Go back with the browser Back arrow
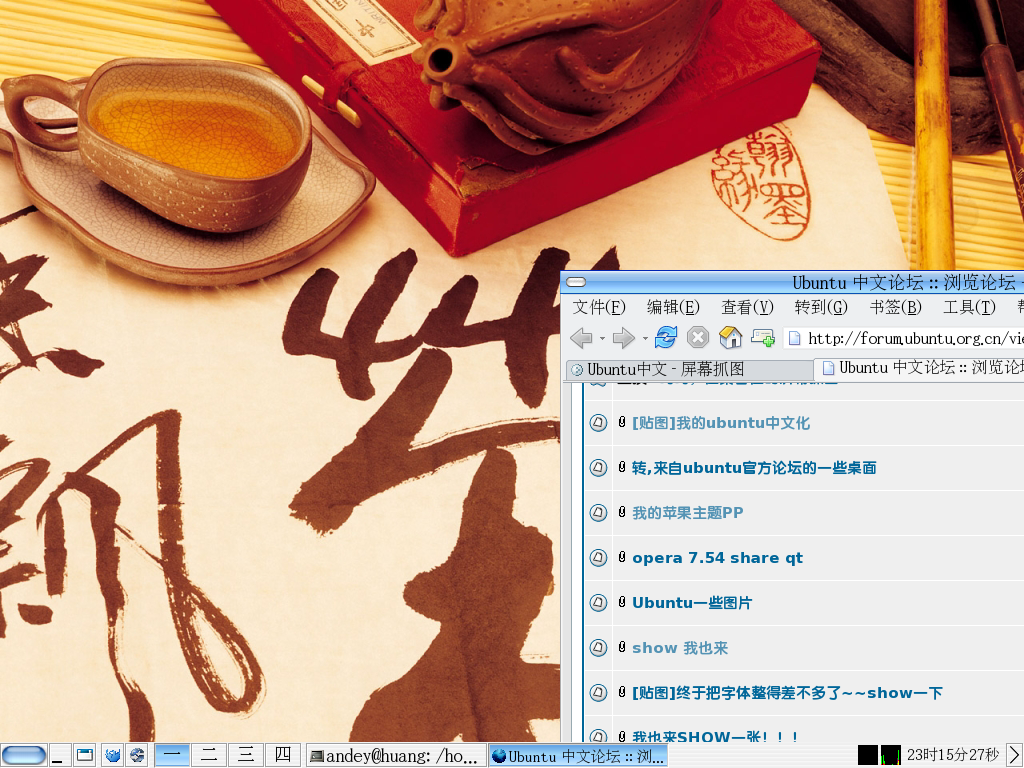 coord(581,338)
